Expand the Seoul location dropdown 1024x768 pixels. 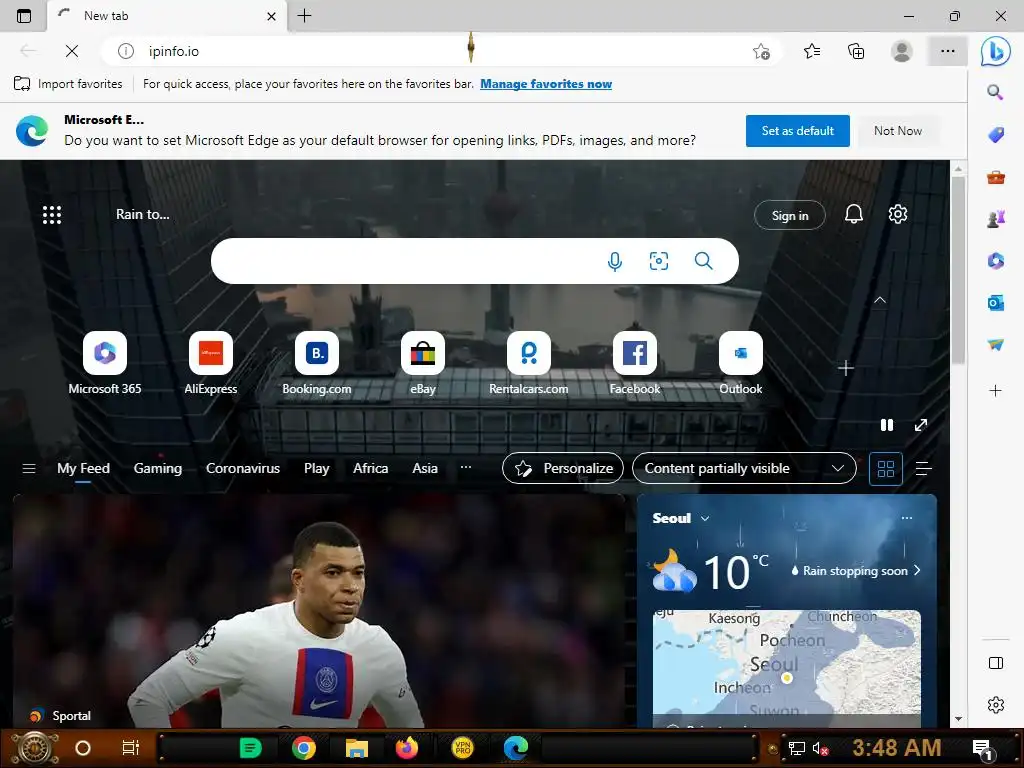[x=705, y=519]
